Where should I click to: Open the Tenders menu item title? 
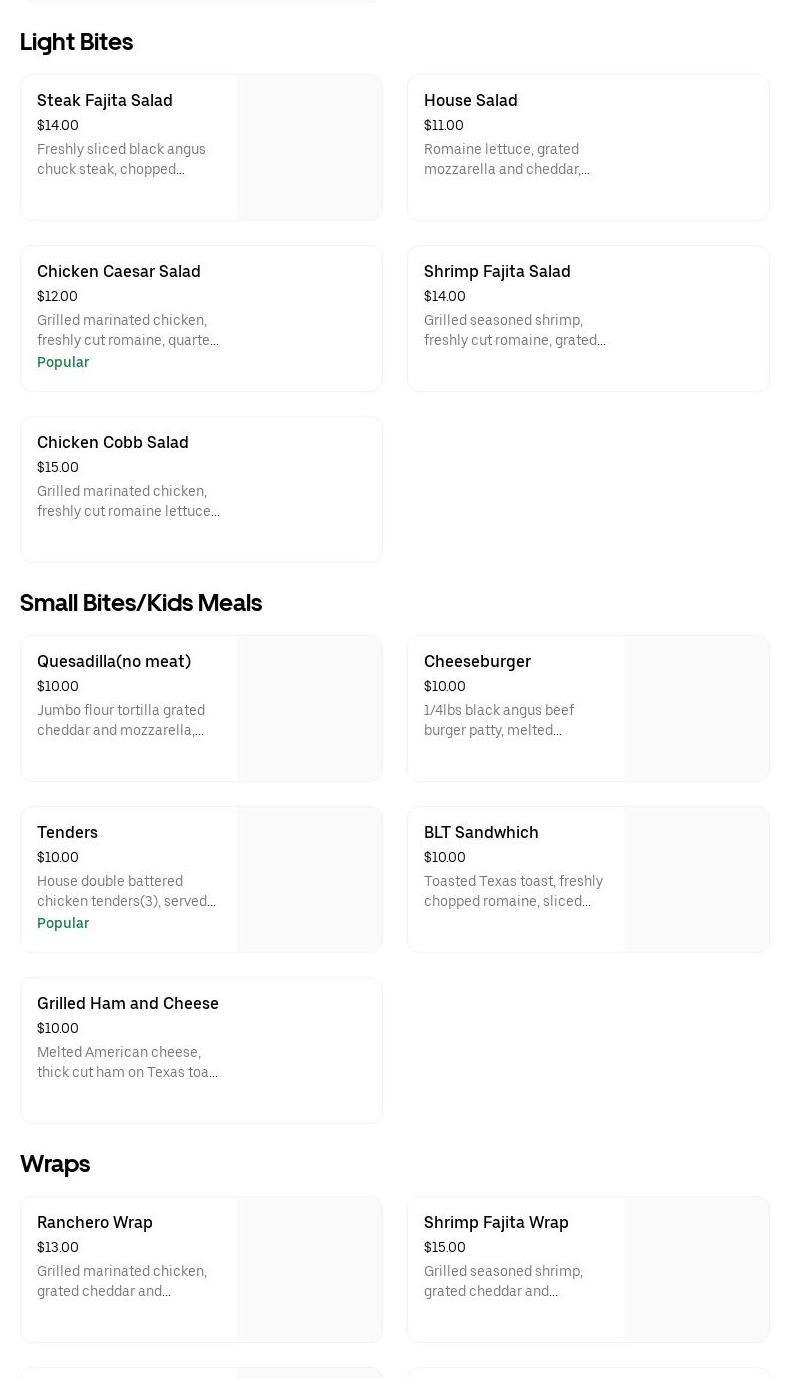coord(67,833)
